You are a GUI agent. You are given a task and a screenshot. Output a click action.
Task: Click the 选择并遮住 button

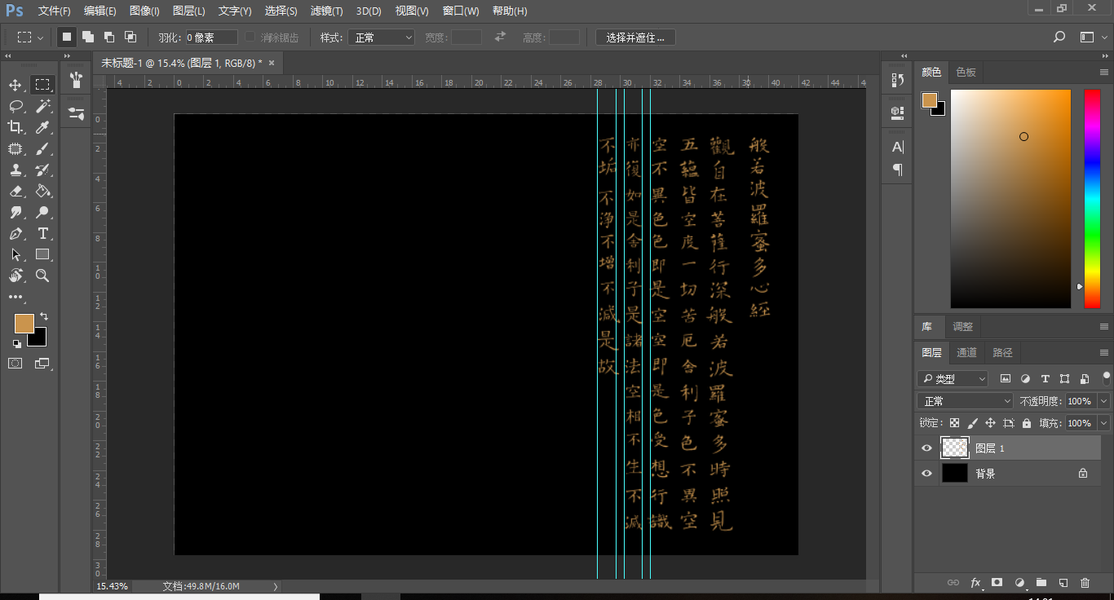click(634, 38)
